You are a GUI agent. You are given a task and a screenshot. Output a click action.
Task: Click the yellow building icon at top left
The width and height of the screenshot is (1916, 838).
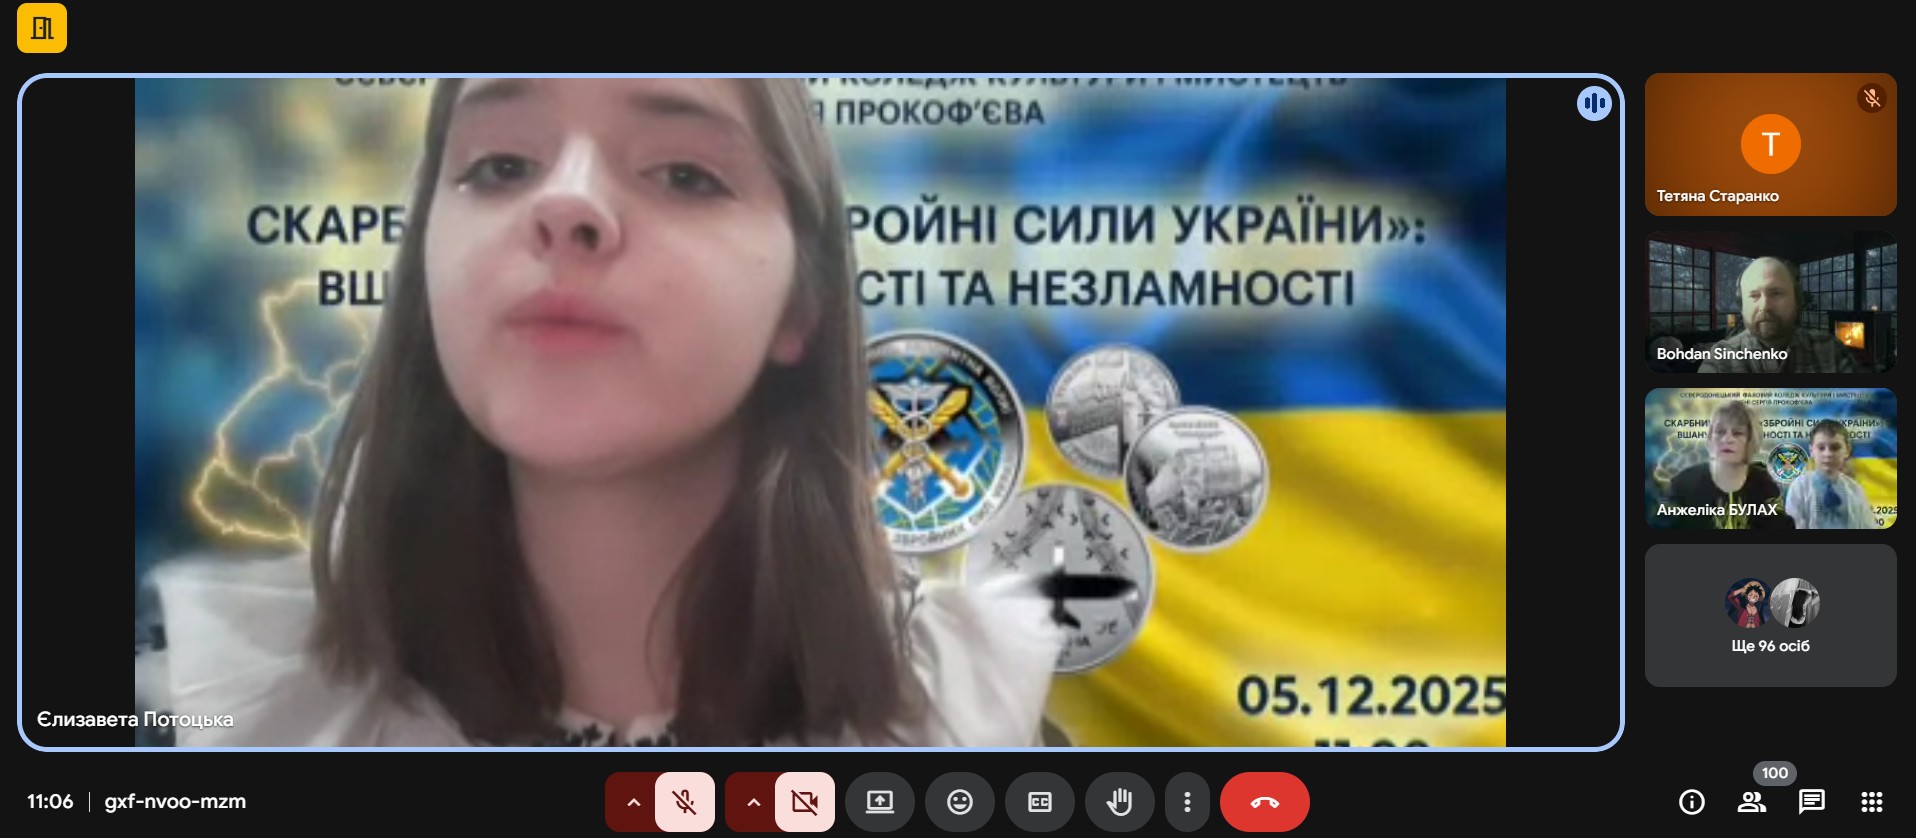pos(42,28)
